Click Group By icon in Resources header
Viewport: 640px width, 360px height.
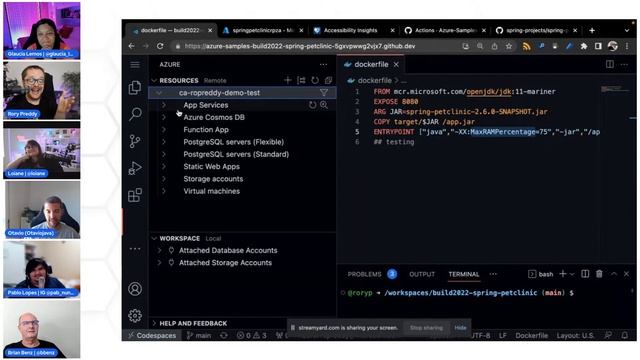pos(301,80)
